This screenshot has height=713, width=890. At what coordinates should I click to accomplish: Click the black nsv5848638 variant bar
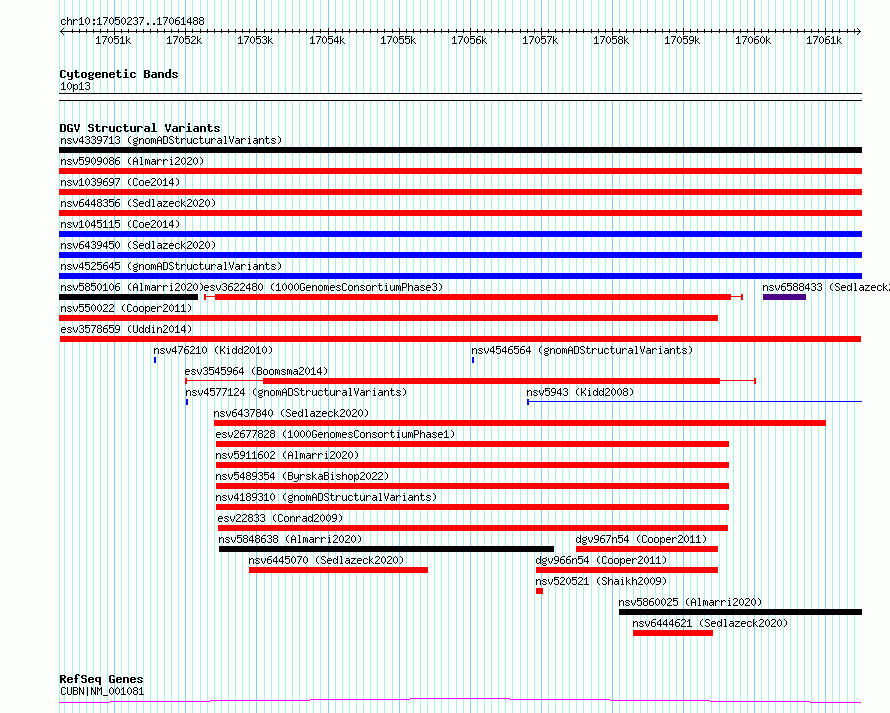pyautogui.click(x=387, y=549)
